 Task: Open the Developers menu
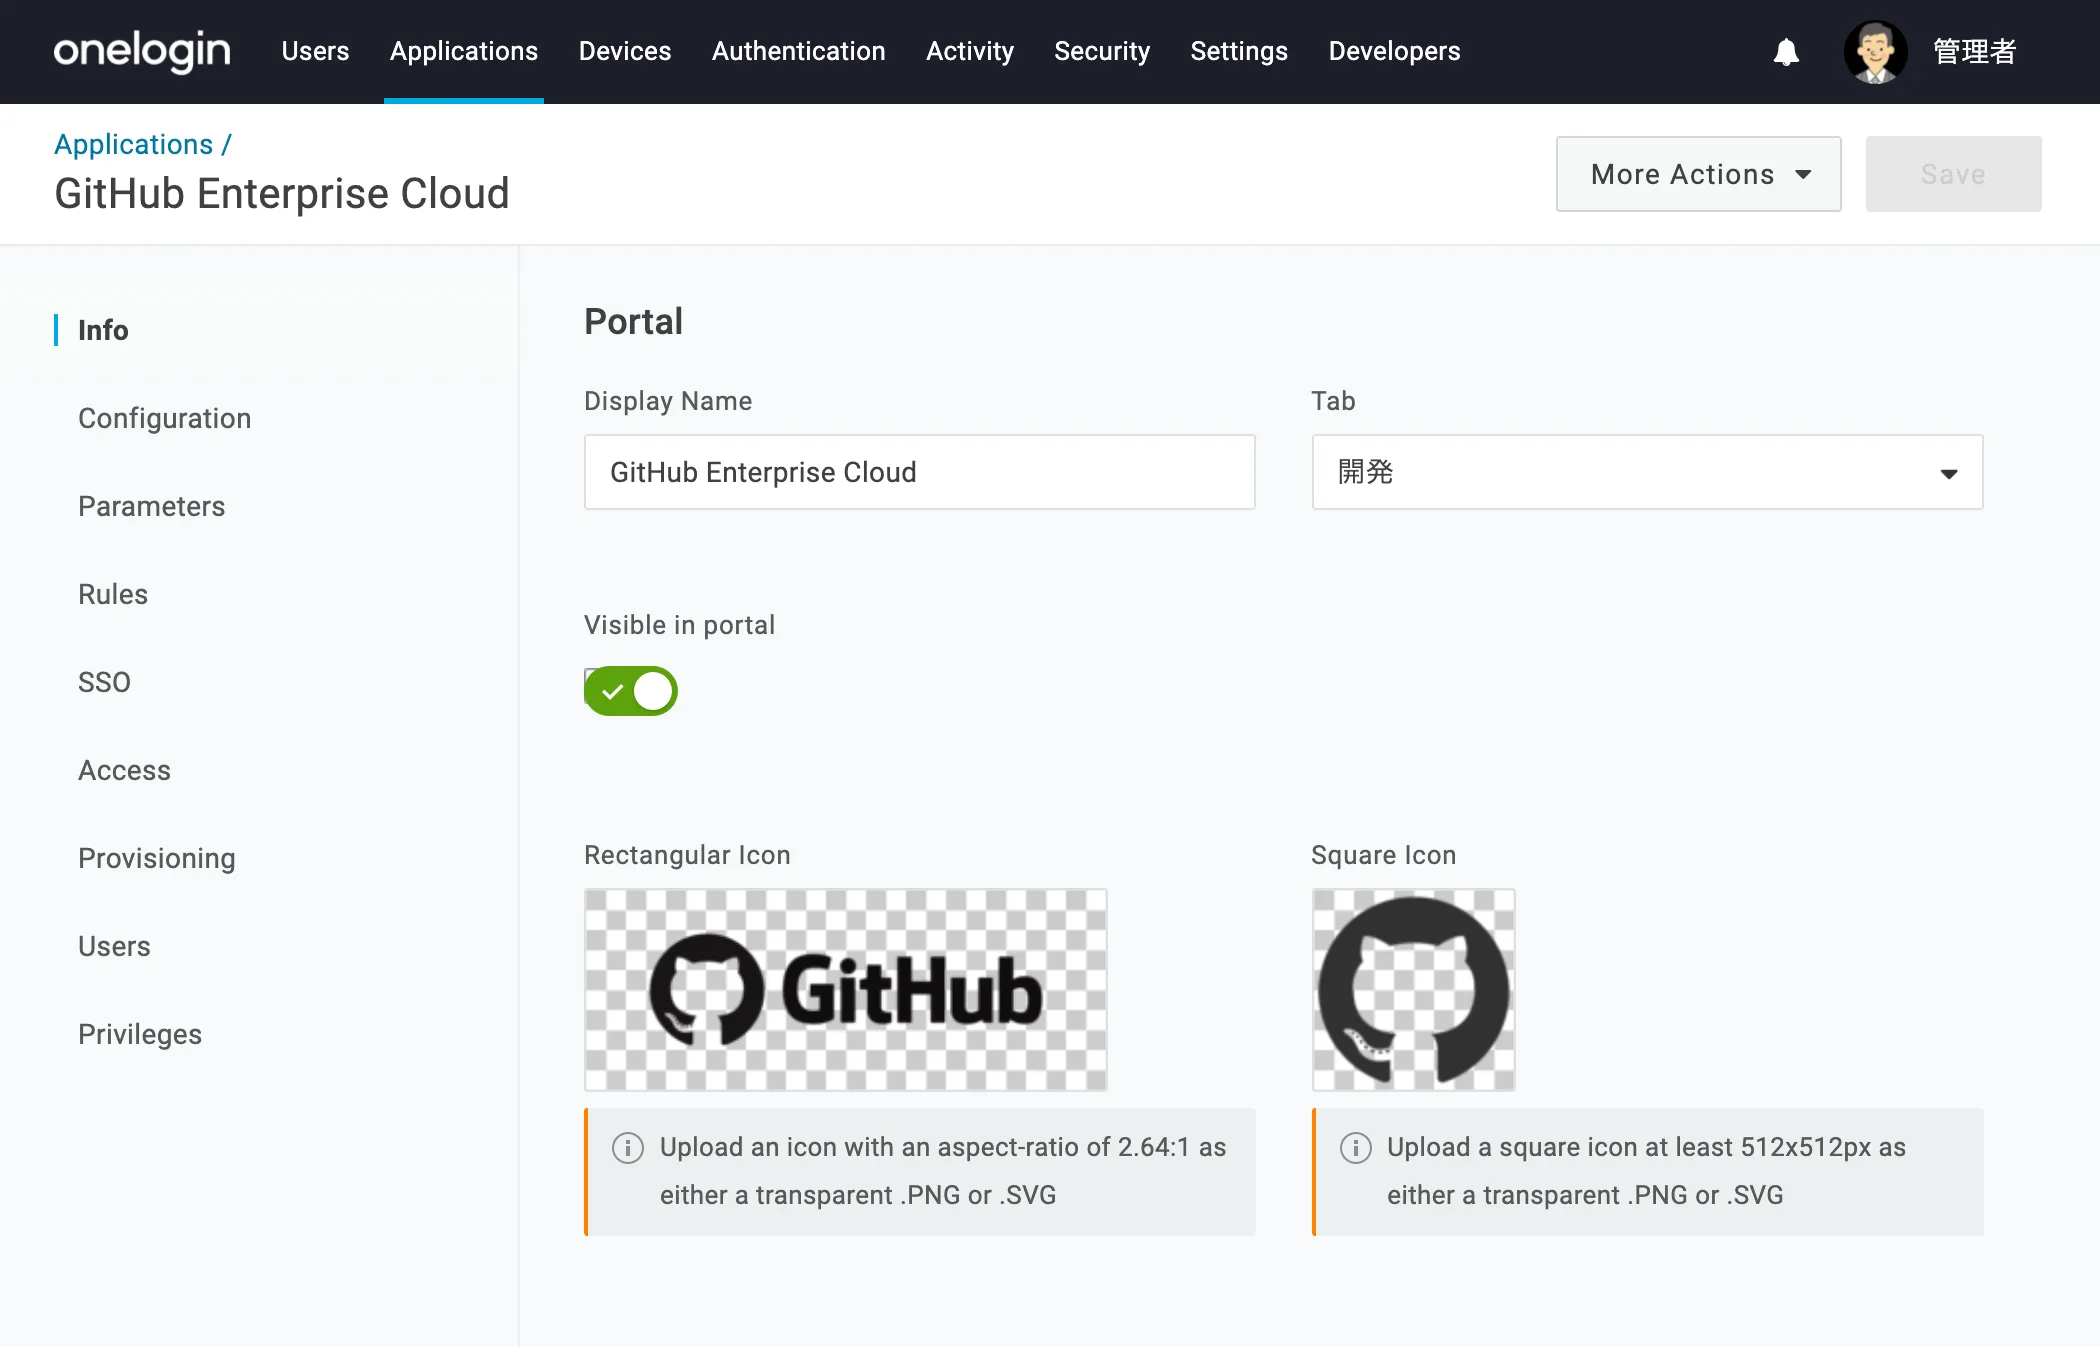[x=1393, y=51]
